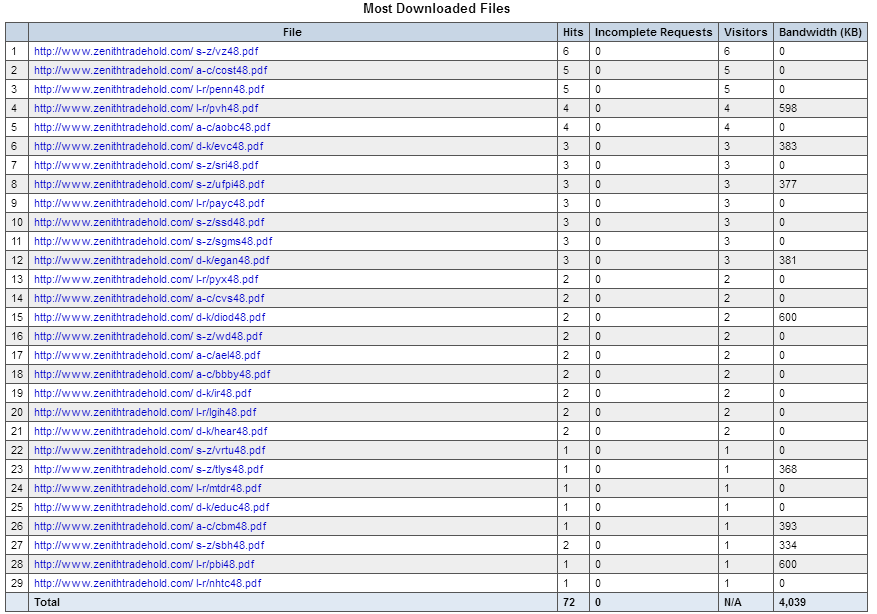Screen dimensions: 877x614
Task: Click the d-k/diod48.pdf link
Action: [150, 318]
